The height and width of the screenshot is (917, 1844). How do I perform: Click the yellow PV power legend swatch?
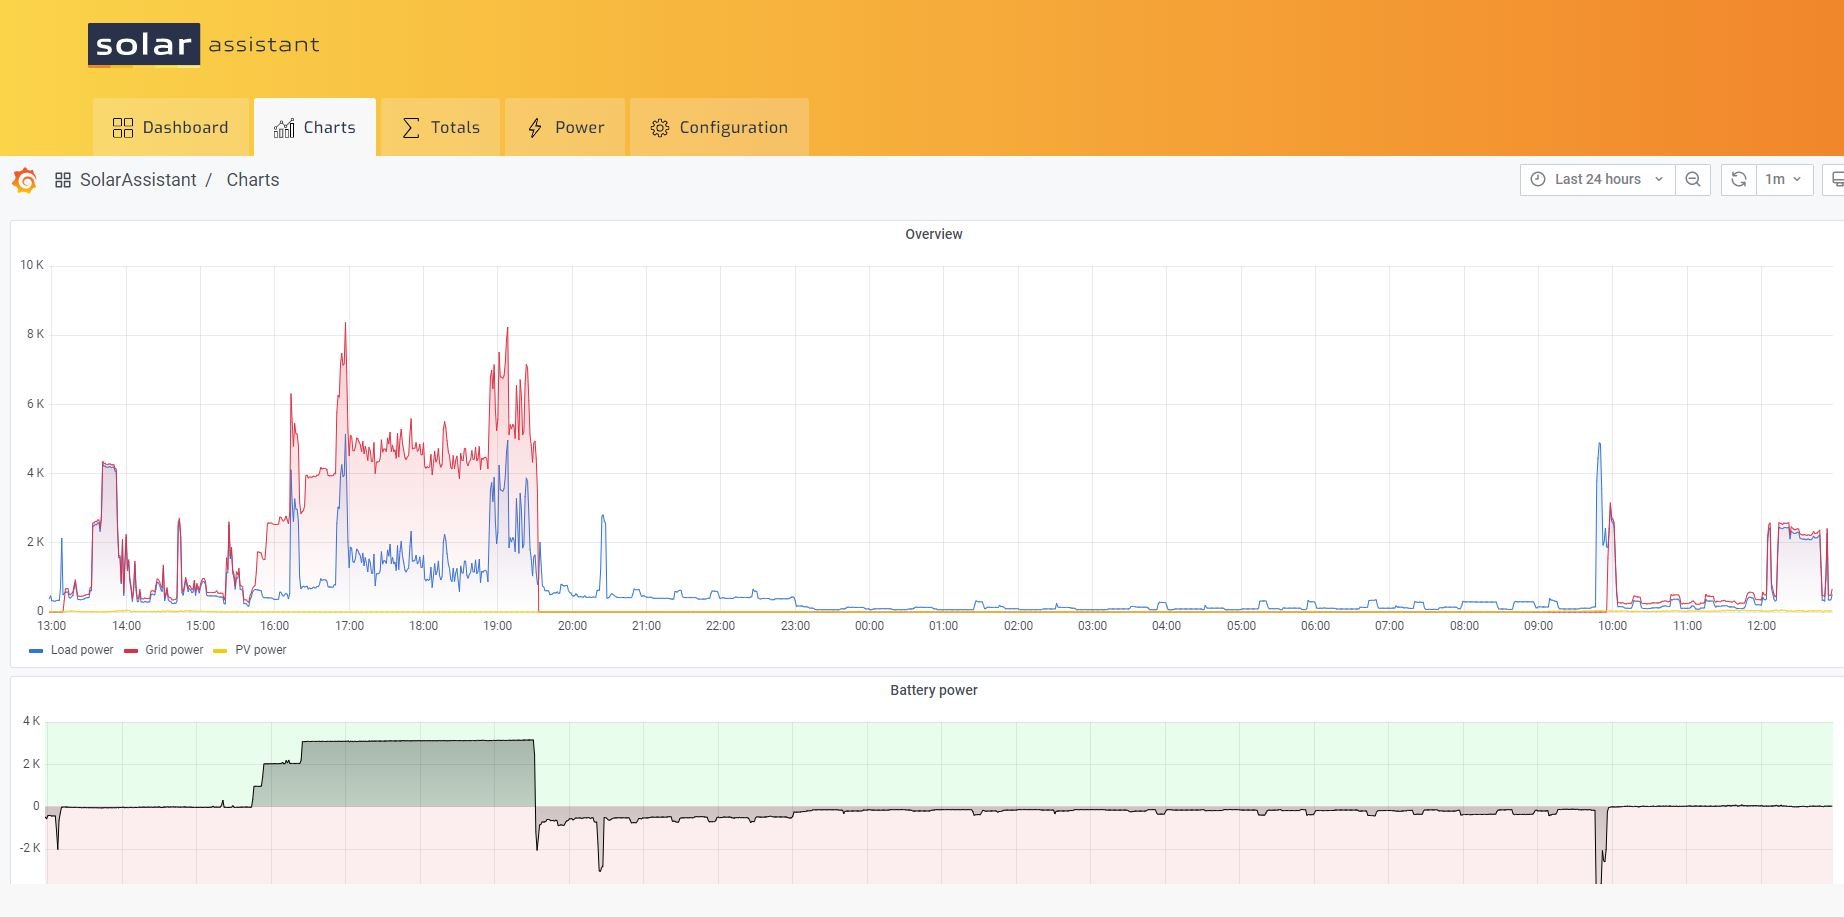(x=220, y=651)
